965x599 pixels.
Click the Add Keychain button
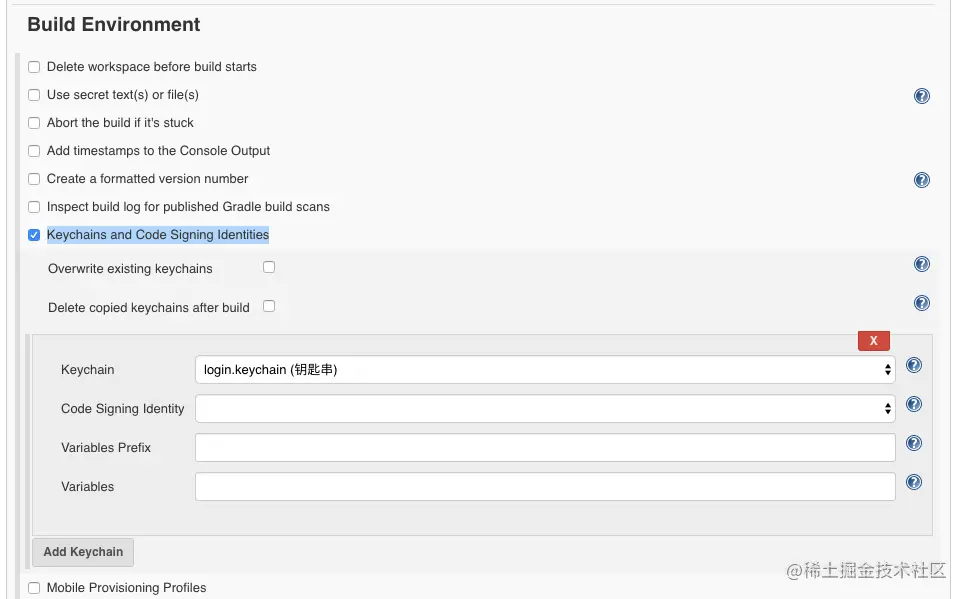point(83,552)
